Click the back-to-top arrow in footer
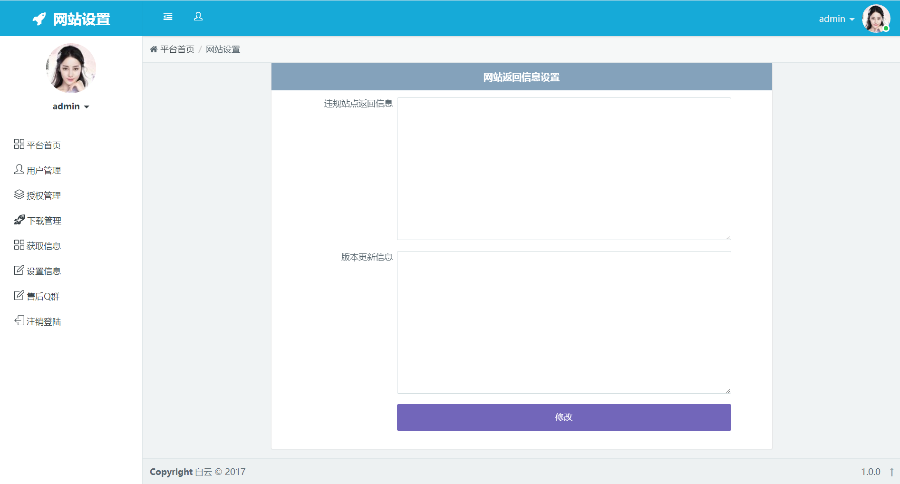900x484 pixels. (x=891, y=471)
